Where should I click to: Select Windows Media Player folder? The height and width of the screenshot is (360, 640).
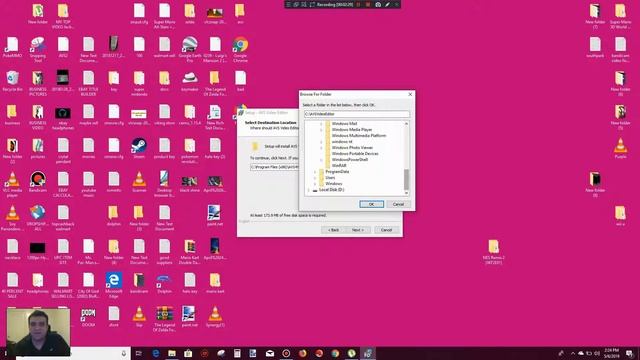[x=352, y=130]
